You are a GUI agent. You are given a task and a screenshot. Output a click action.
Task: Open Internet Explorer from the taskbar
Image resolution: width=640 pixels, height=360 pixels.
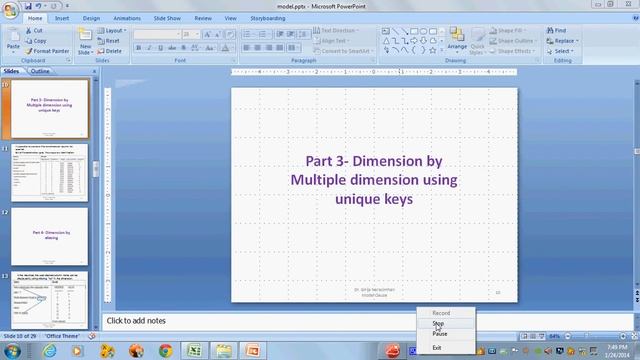[x=49, y=351]
